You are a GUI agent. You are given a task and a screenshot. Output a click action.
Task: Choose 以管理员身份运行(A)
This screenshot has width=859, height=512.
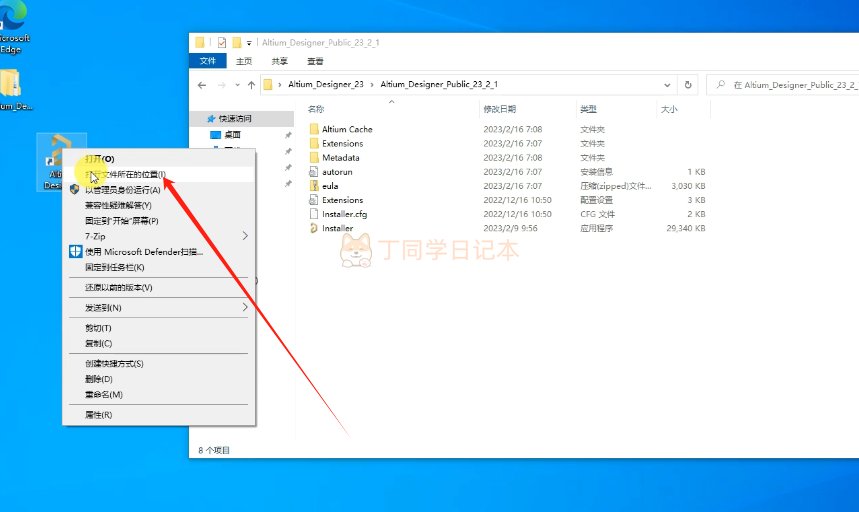pyautogui.click(x=159, y=189)
